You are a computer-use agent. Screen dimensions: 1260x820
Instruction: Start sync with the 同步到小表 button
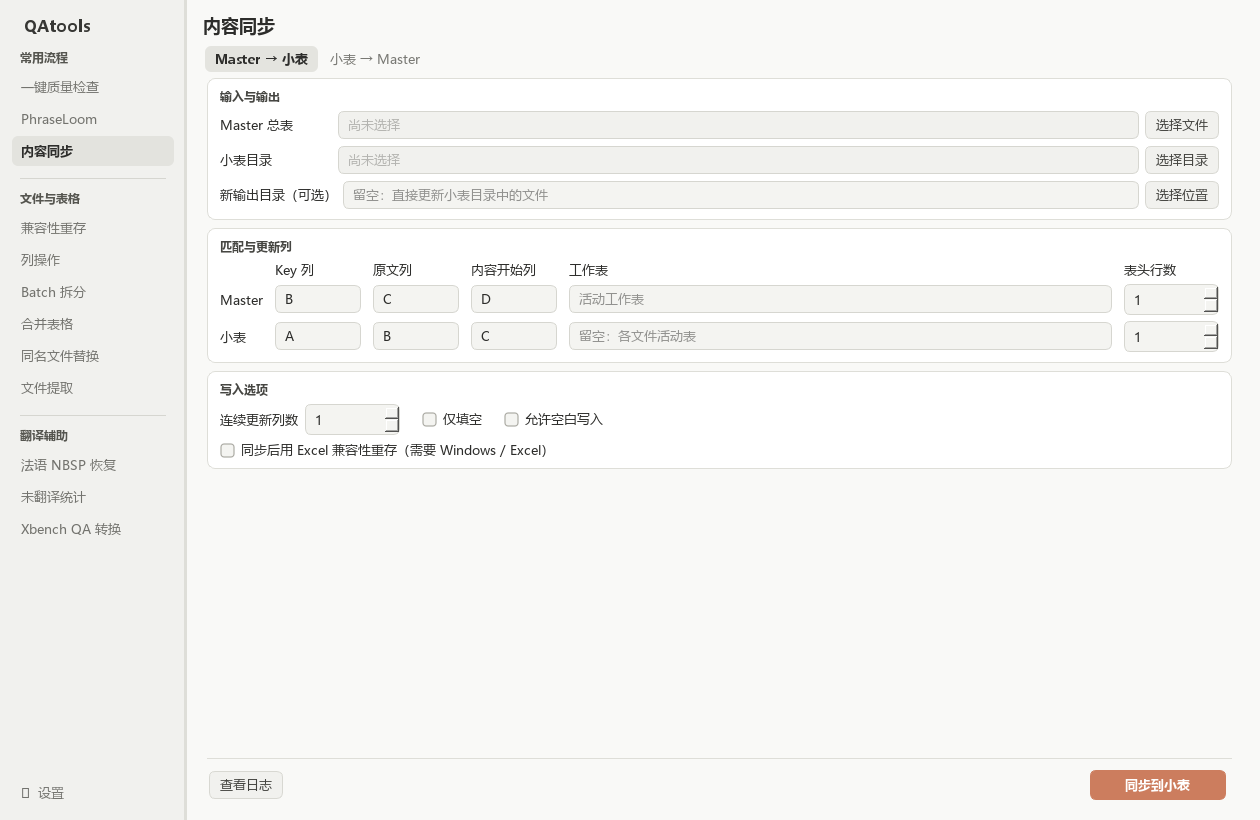point(1158,785)
